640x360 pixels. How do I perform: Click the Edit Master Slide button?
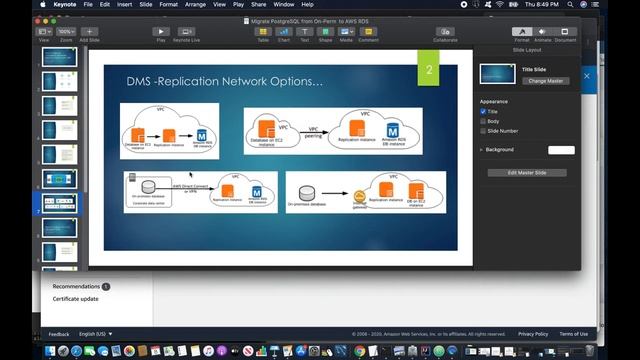(527, 173)
